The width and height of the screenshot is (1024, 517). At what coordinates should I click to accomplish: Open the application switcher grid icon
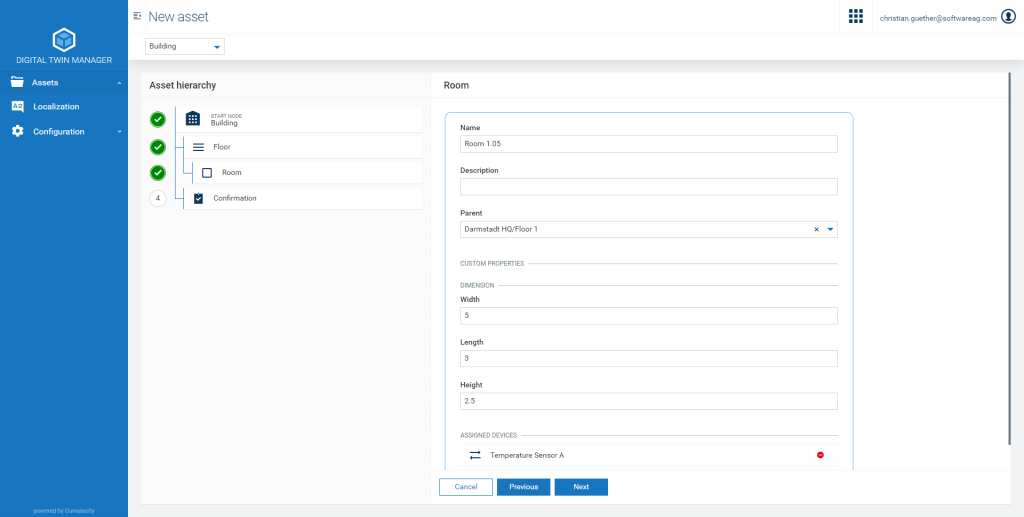click(855, 17)
